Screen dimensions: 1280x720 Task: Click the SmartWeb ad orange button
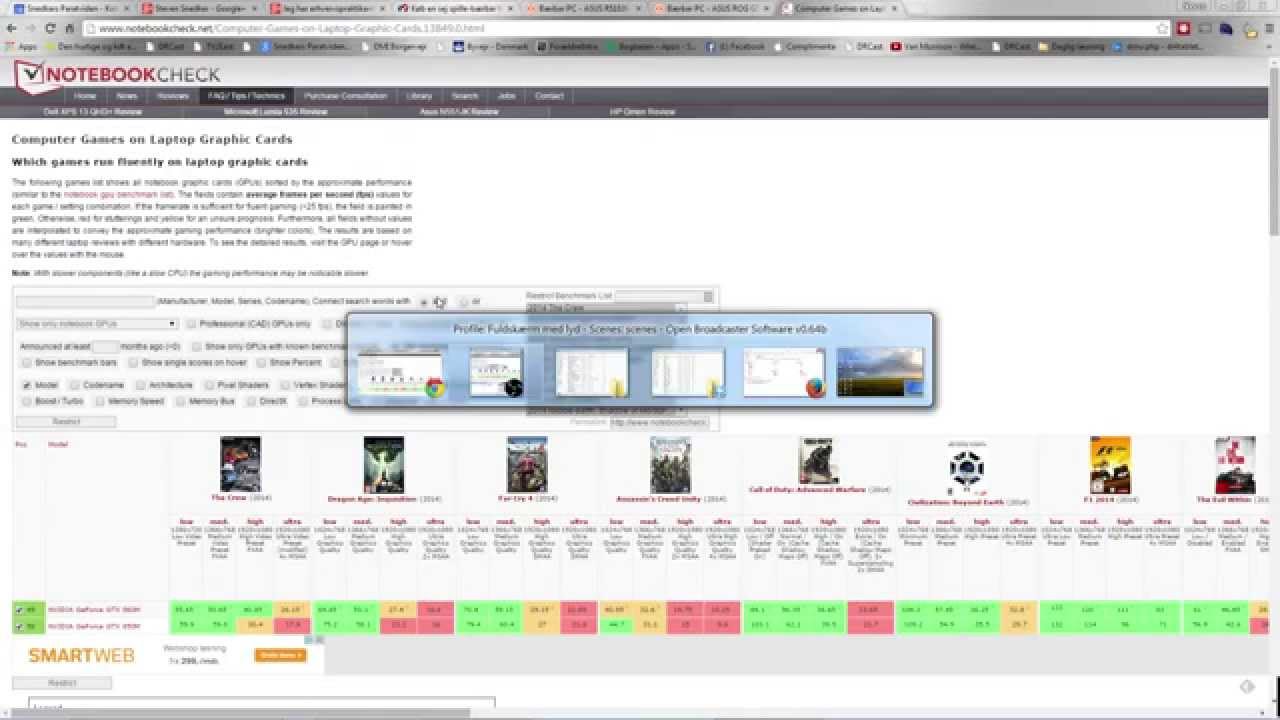[280, 655]
